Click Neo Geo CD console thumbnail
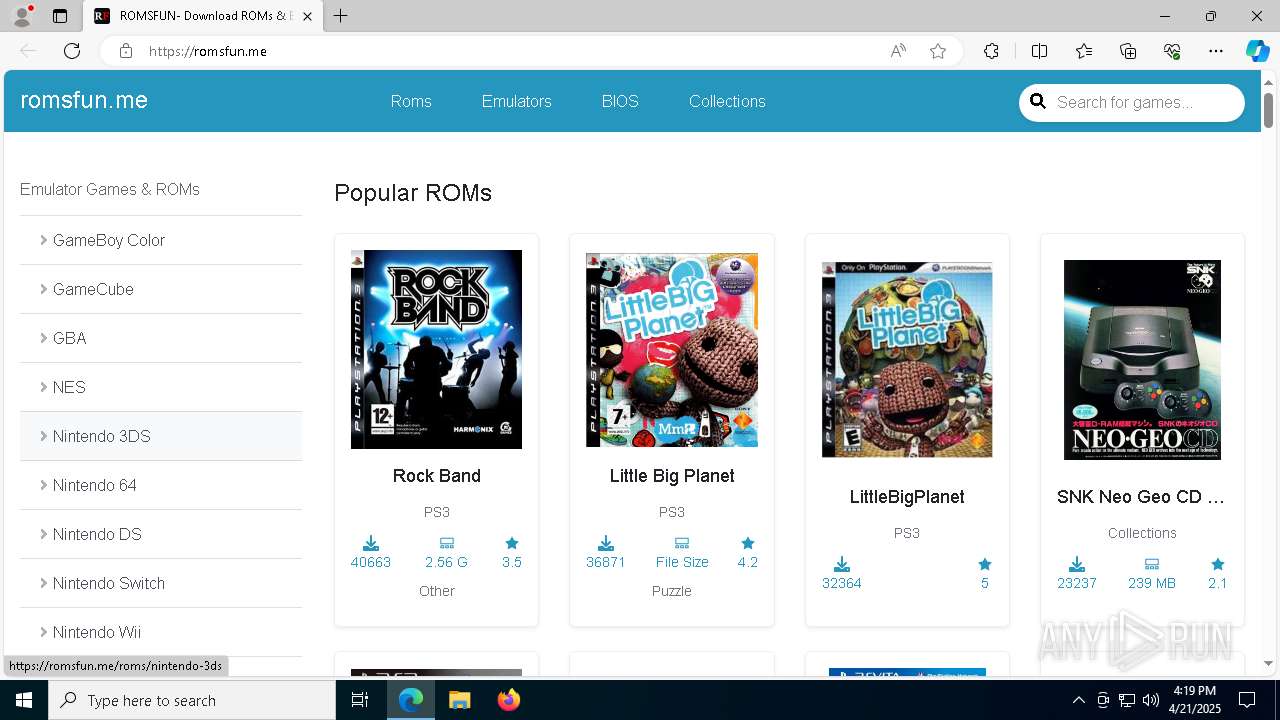The width and height of the screenshot is (1280, 720). 1142,360
